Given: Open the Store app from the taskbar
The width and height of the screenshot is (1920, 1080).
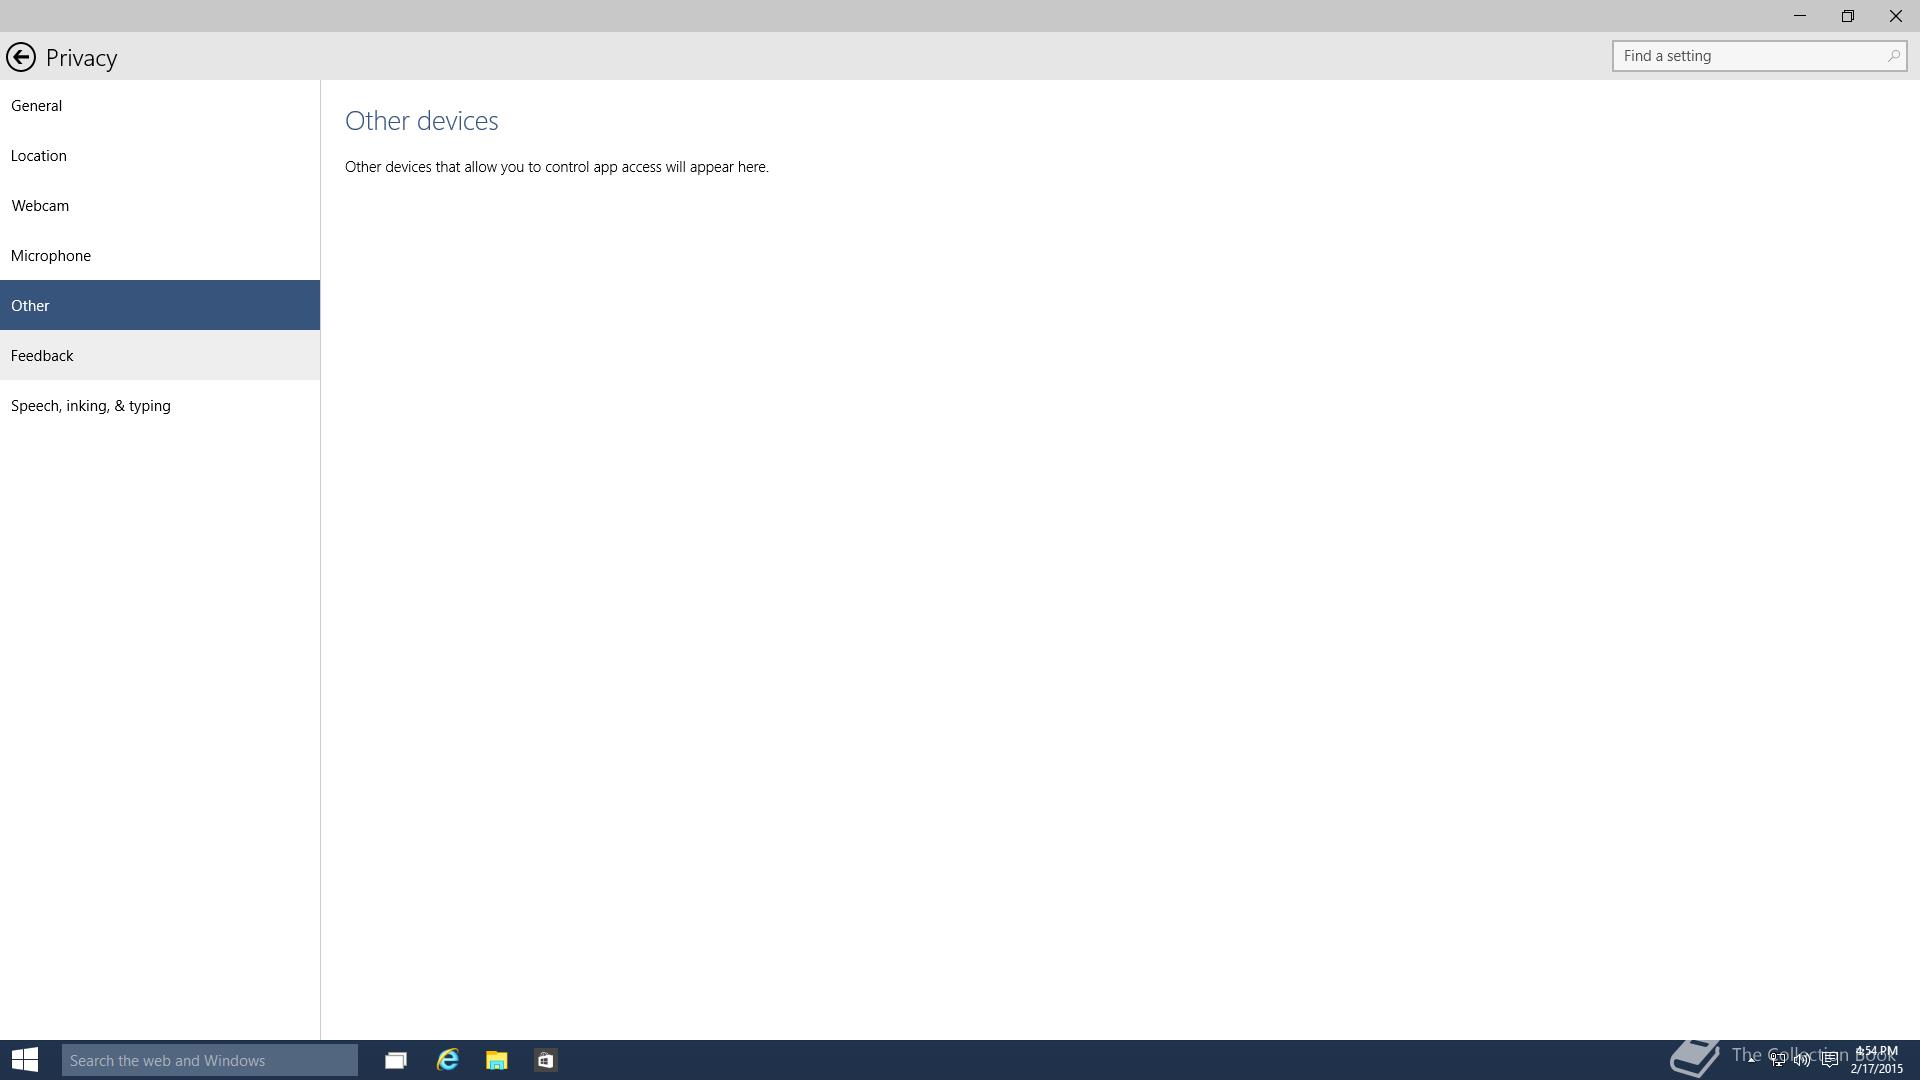Looking at the screenshot, I should [546, 1060].
